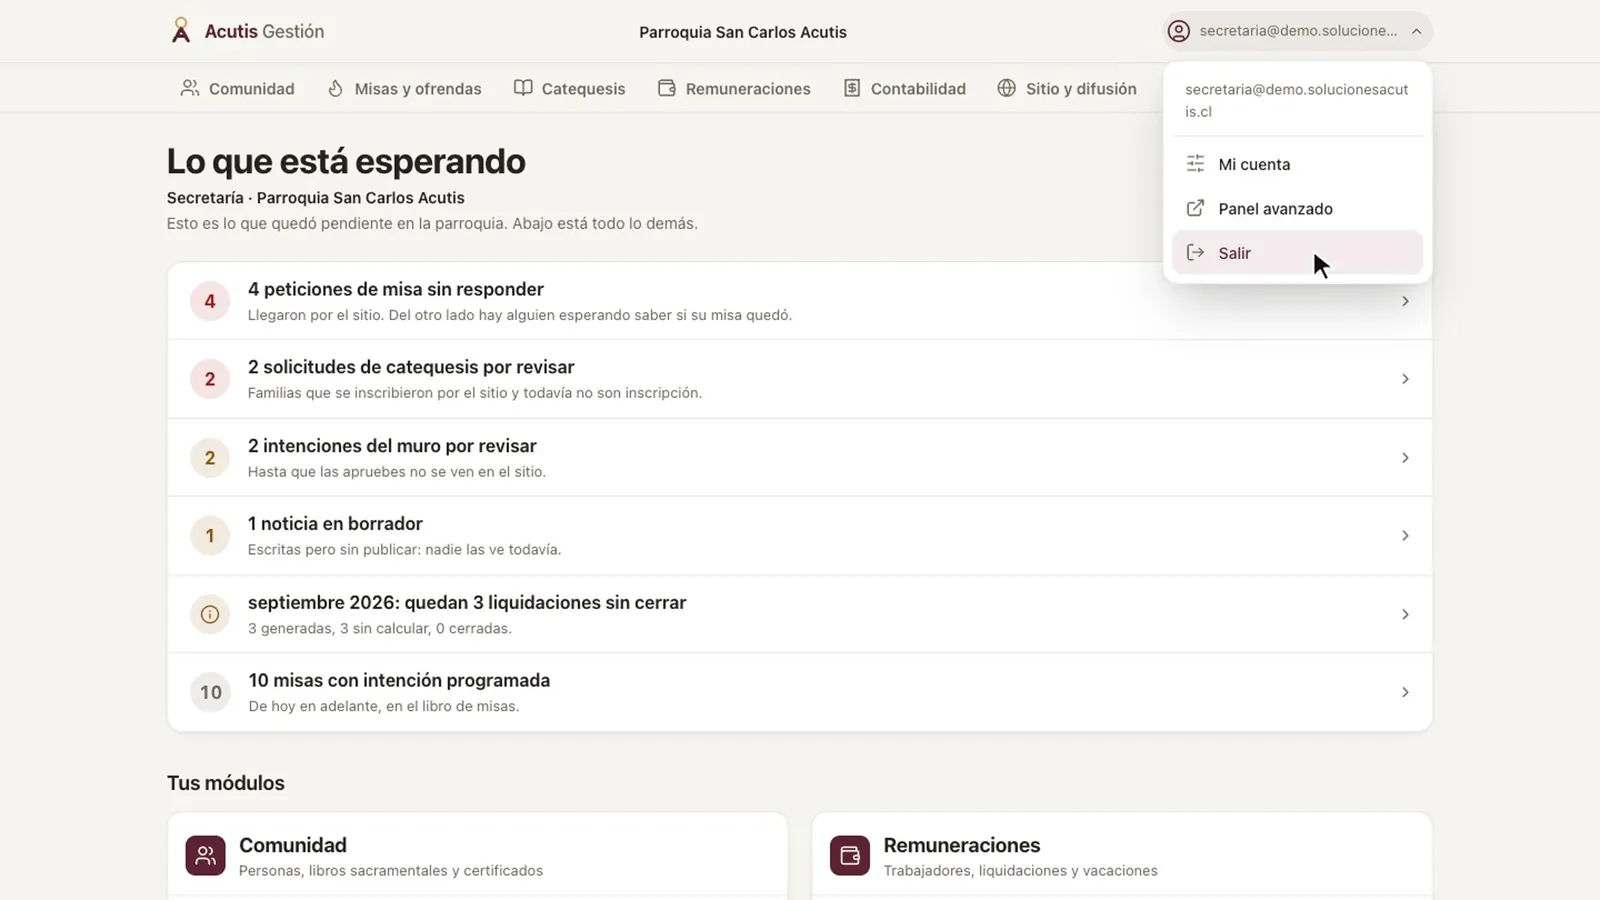Click the Acutis Gestión logo icon
The width and height of the screenshot is (1600, 900).
click(180, 31)
